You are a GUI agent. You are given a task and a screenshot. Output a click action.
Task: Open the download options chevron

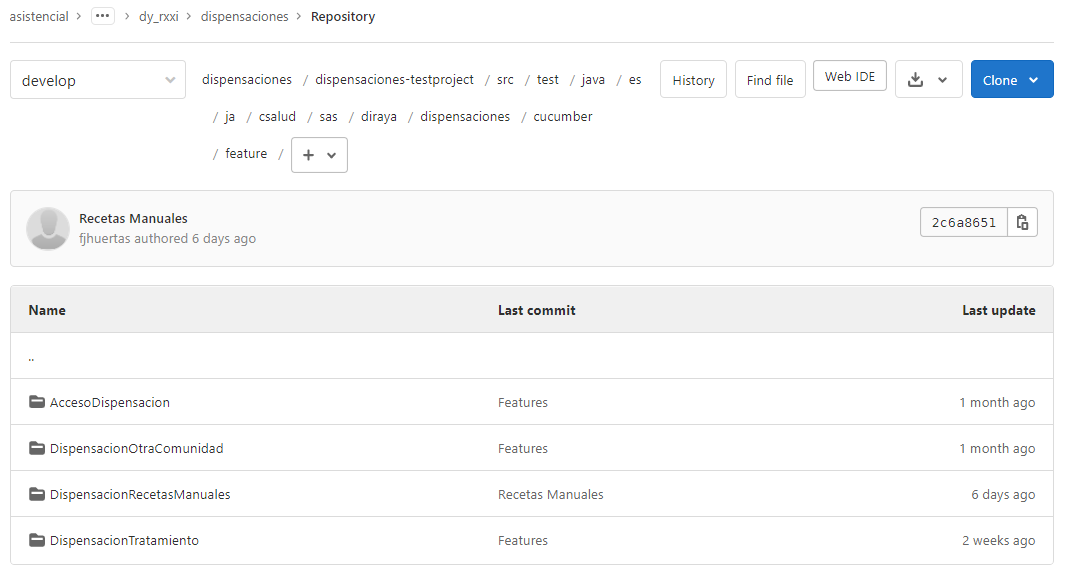943,80
